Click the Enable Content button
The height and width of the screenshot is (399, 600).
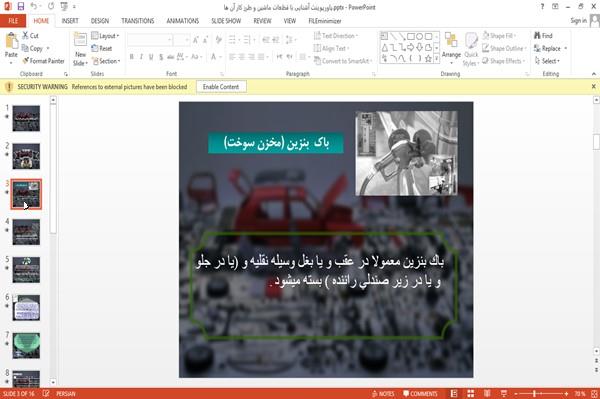(x=221, y=87)
